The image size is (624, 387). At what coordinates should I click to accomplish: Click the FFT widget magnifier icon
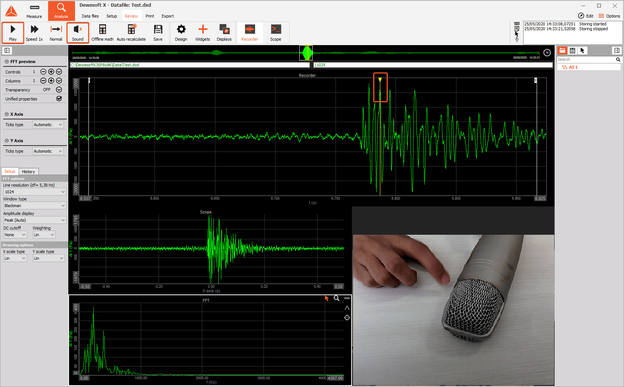(x=337, y=298)
